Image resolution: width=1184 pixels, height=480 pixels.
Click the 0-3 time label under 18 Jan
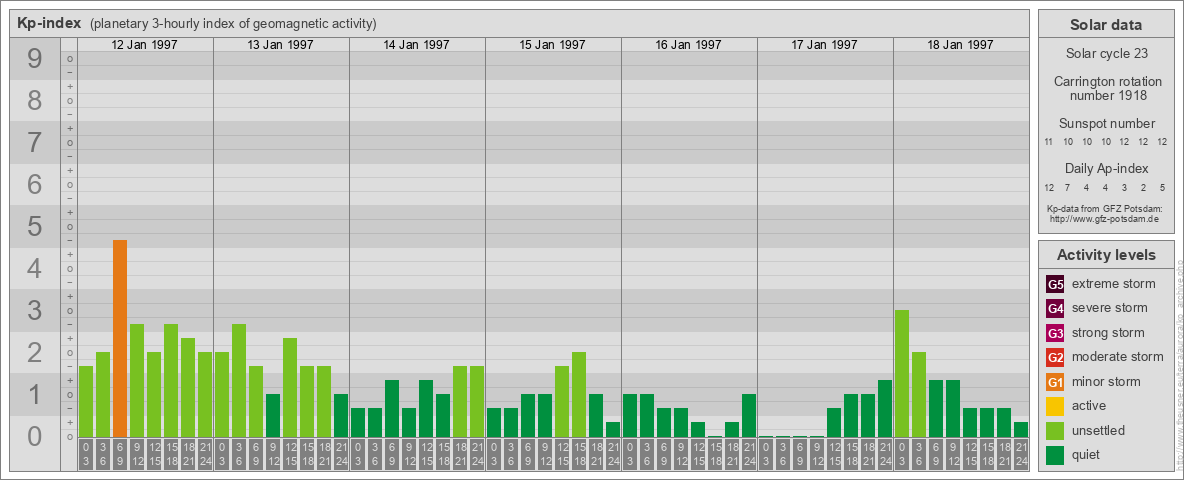point(901,454)
